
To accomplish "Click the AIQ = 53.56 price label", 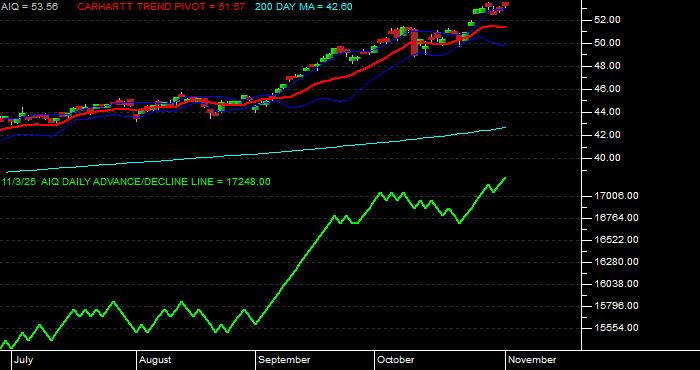I will (29, 7).
